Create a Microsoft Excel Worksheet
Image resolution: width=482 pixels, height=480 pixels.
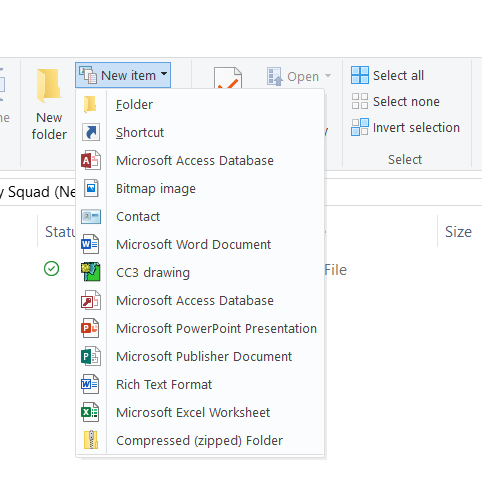(200, 413)
